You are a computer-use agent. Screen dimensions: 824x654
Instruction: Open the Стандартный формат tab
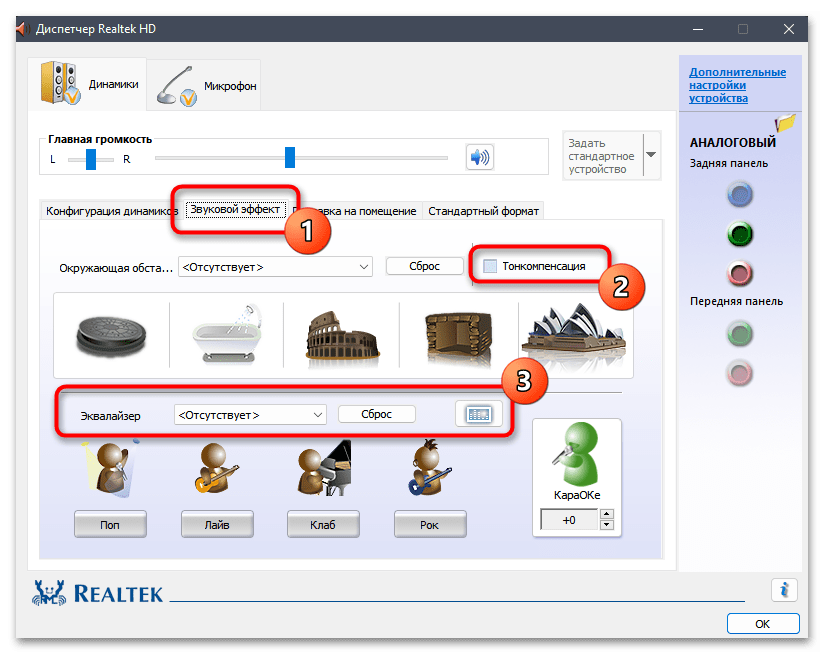(483, 211)
